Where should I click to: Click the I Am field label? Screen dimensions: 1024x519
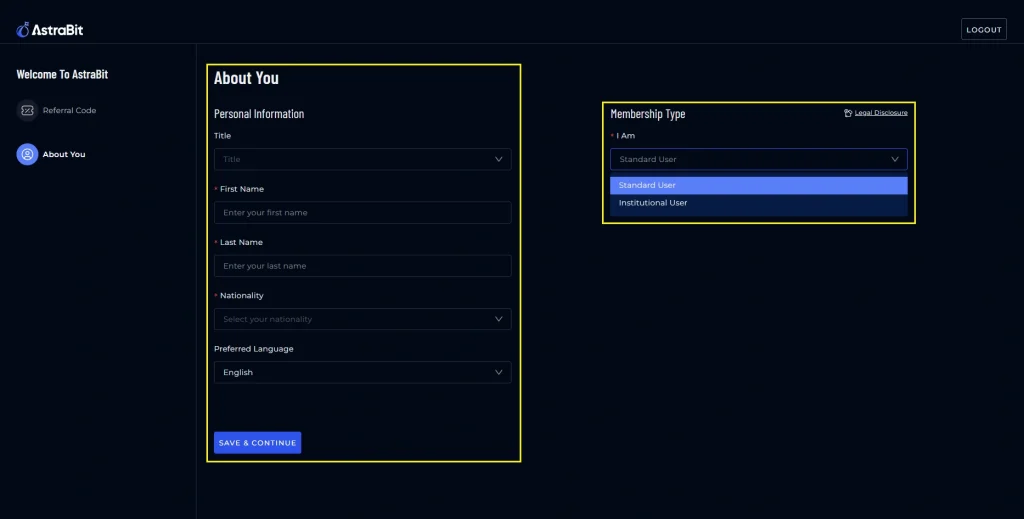tap(626, 136)
